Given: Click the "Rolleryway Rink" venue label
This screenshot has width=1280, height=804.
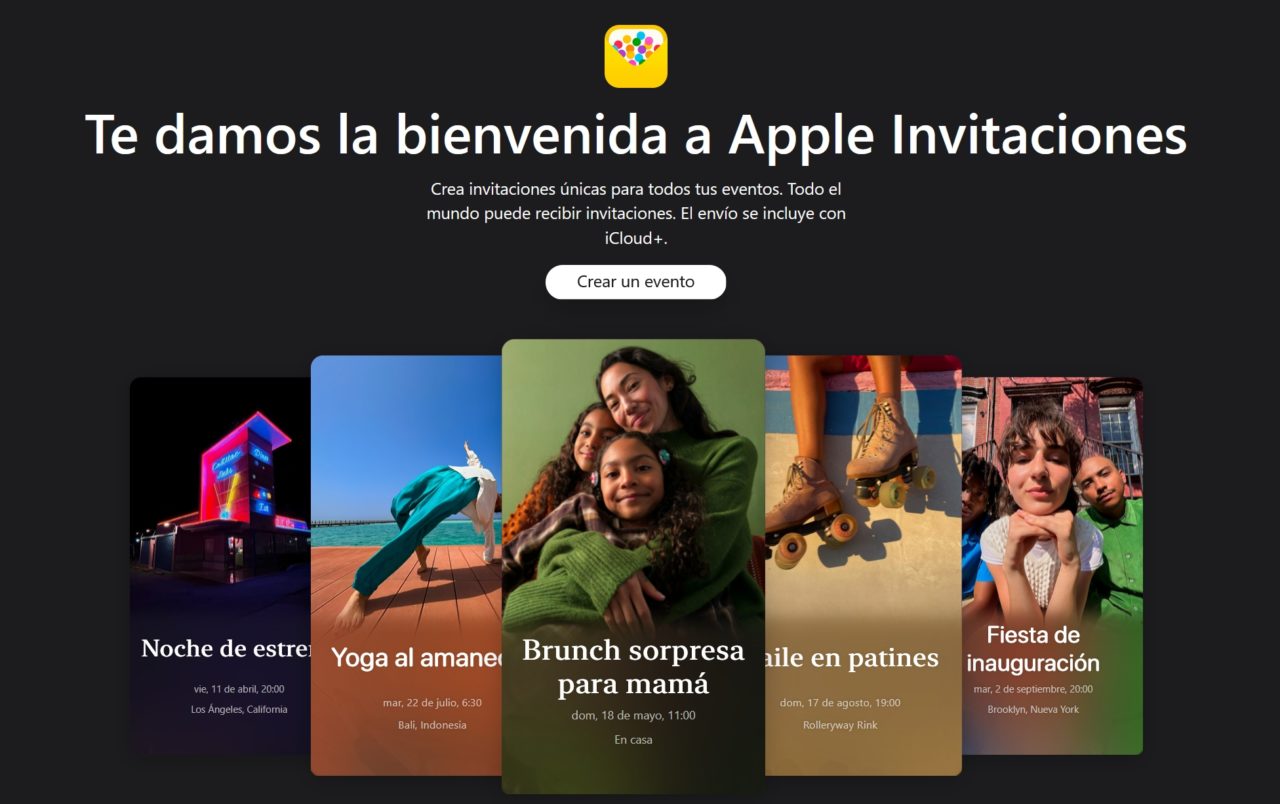Looking at the screenshot, I should (840, 725).
